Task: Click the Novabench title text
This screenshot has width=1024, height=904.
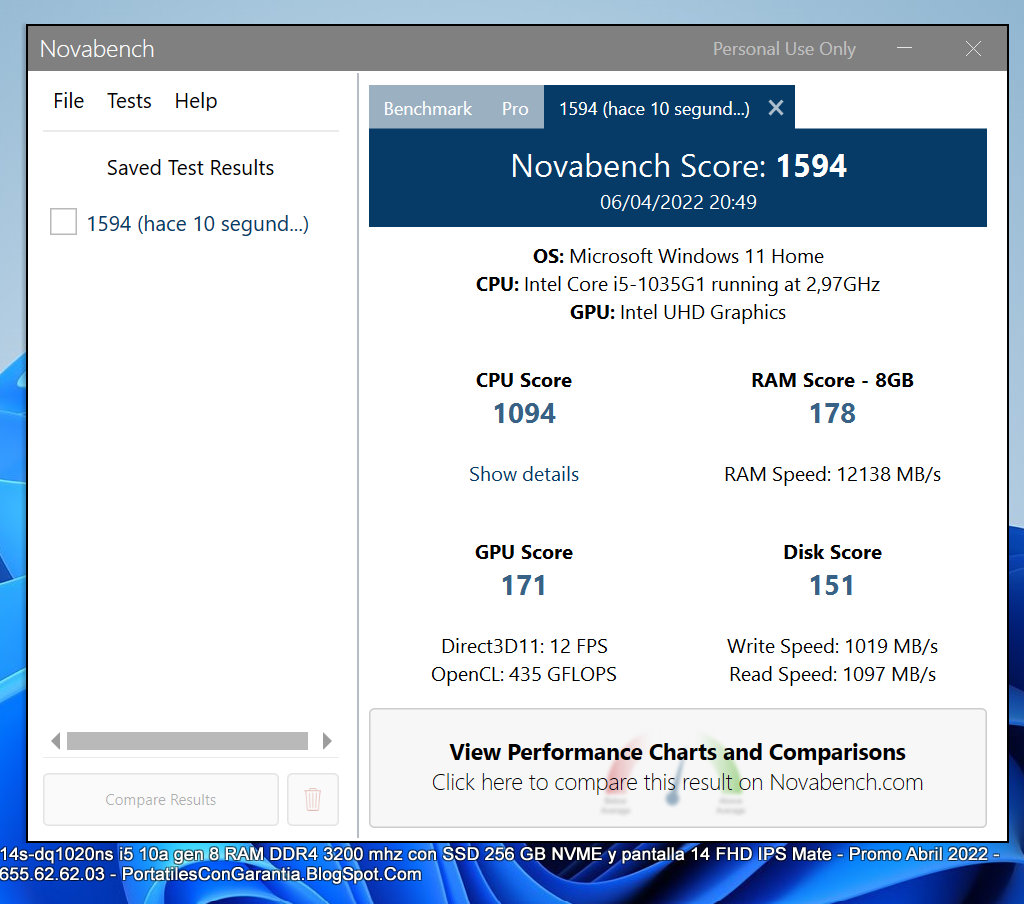Action: click(97, 49)
